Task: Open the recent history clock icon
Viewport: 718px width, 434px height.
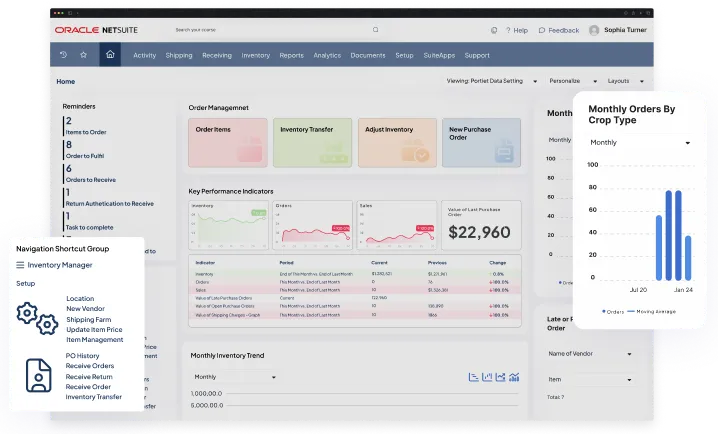Action: coord(64,55)
